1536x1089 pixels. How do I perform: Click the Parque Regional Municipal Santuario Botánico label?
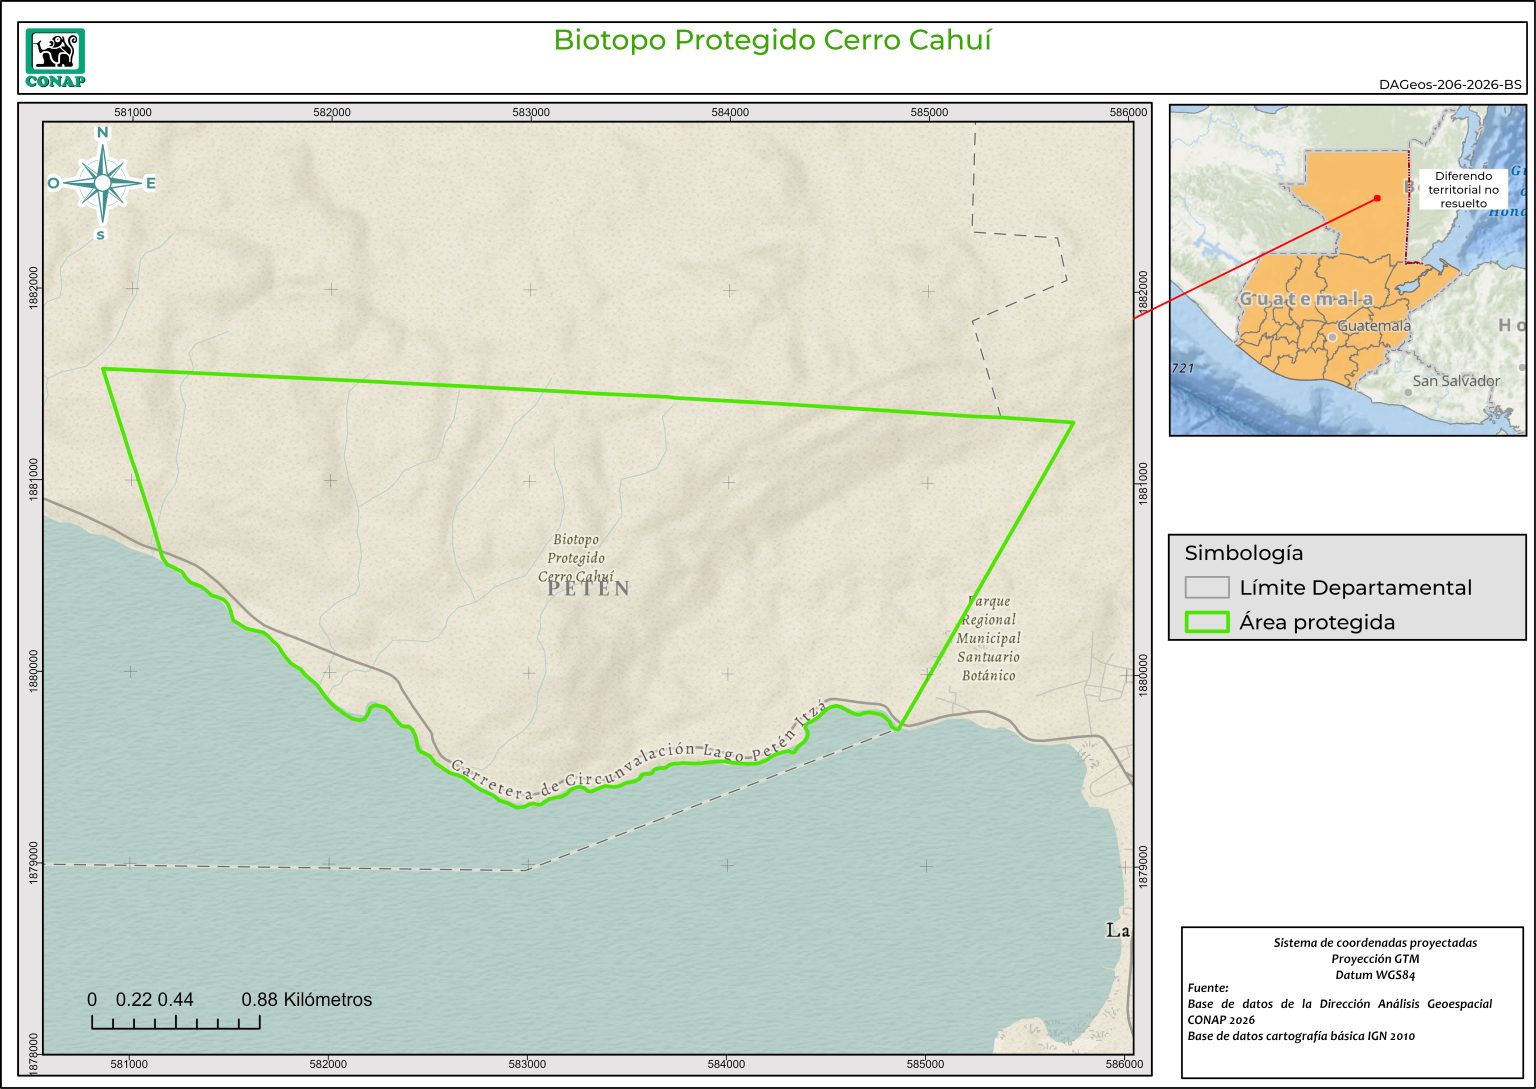[988, 638]
